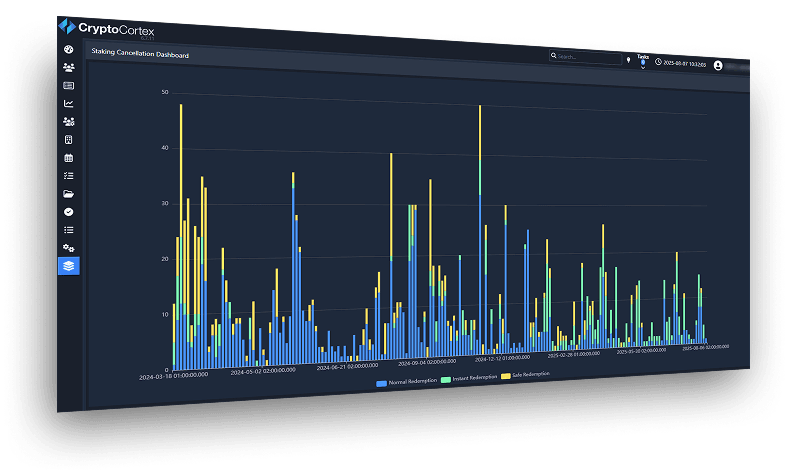Click the users group sidebar icon
This screenshot has height=476, width=789.
tap(68, 67)
